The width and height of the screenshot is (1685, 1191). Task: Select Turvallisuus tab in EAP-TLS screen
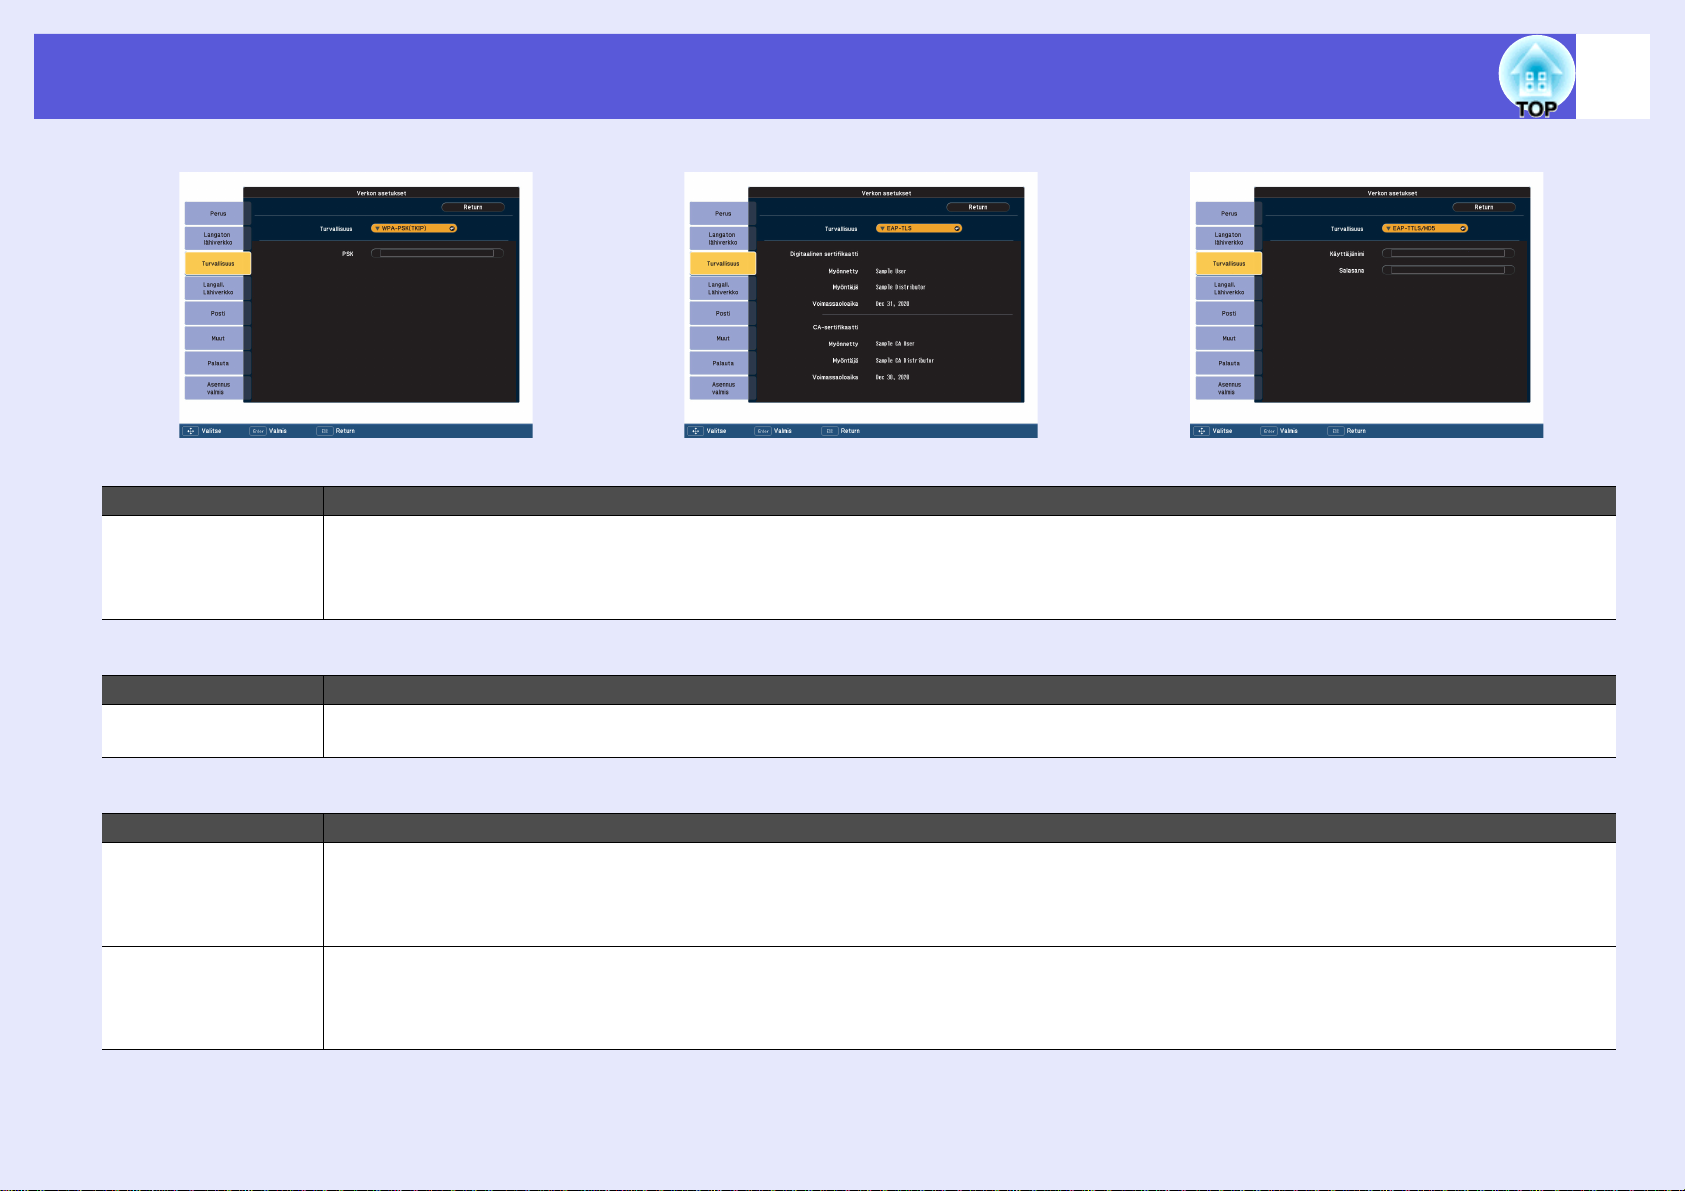pos(723,263)
